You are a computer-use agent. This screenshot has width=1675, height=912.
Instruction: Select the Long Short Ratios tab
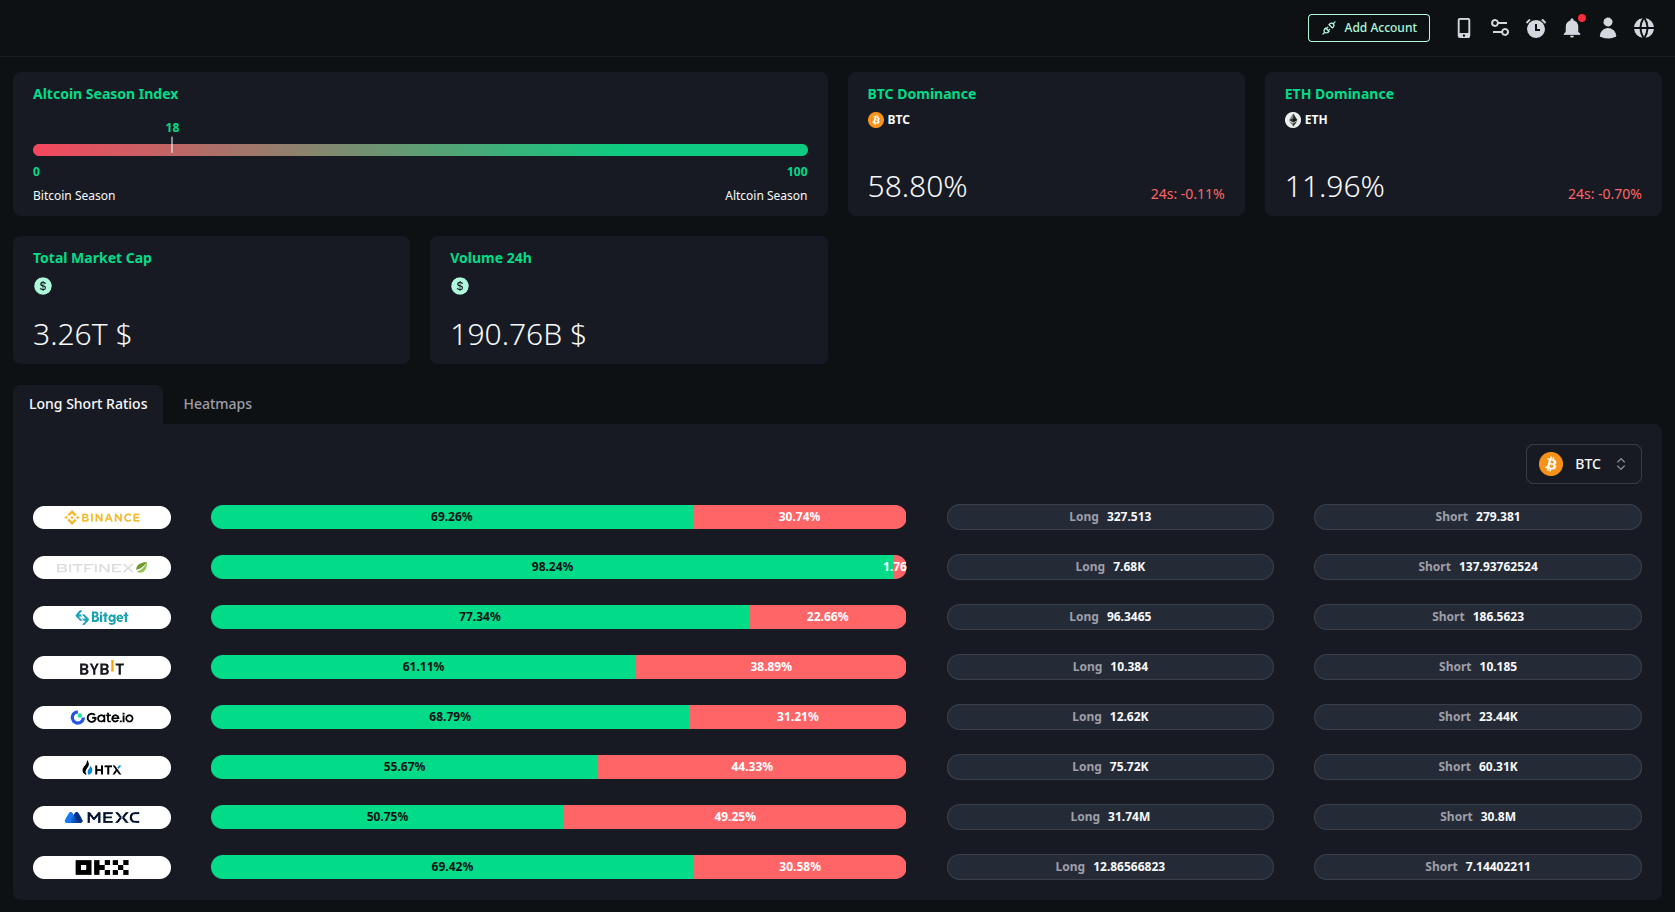(x=88, y=404)
